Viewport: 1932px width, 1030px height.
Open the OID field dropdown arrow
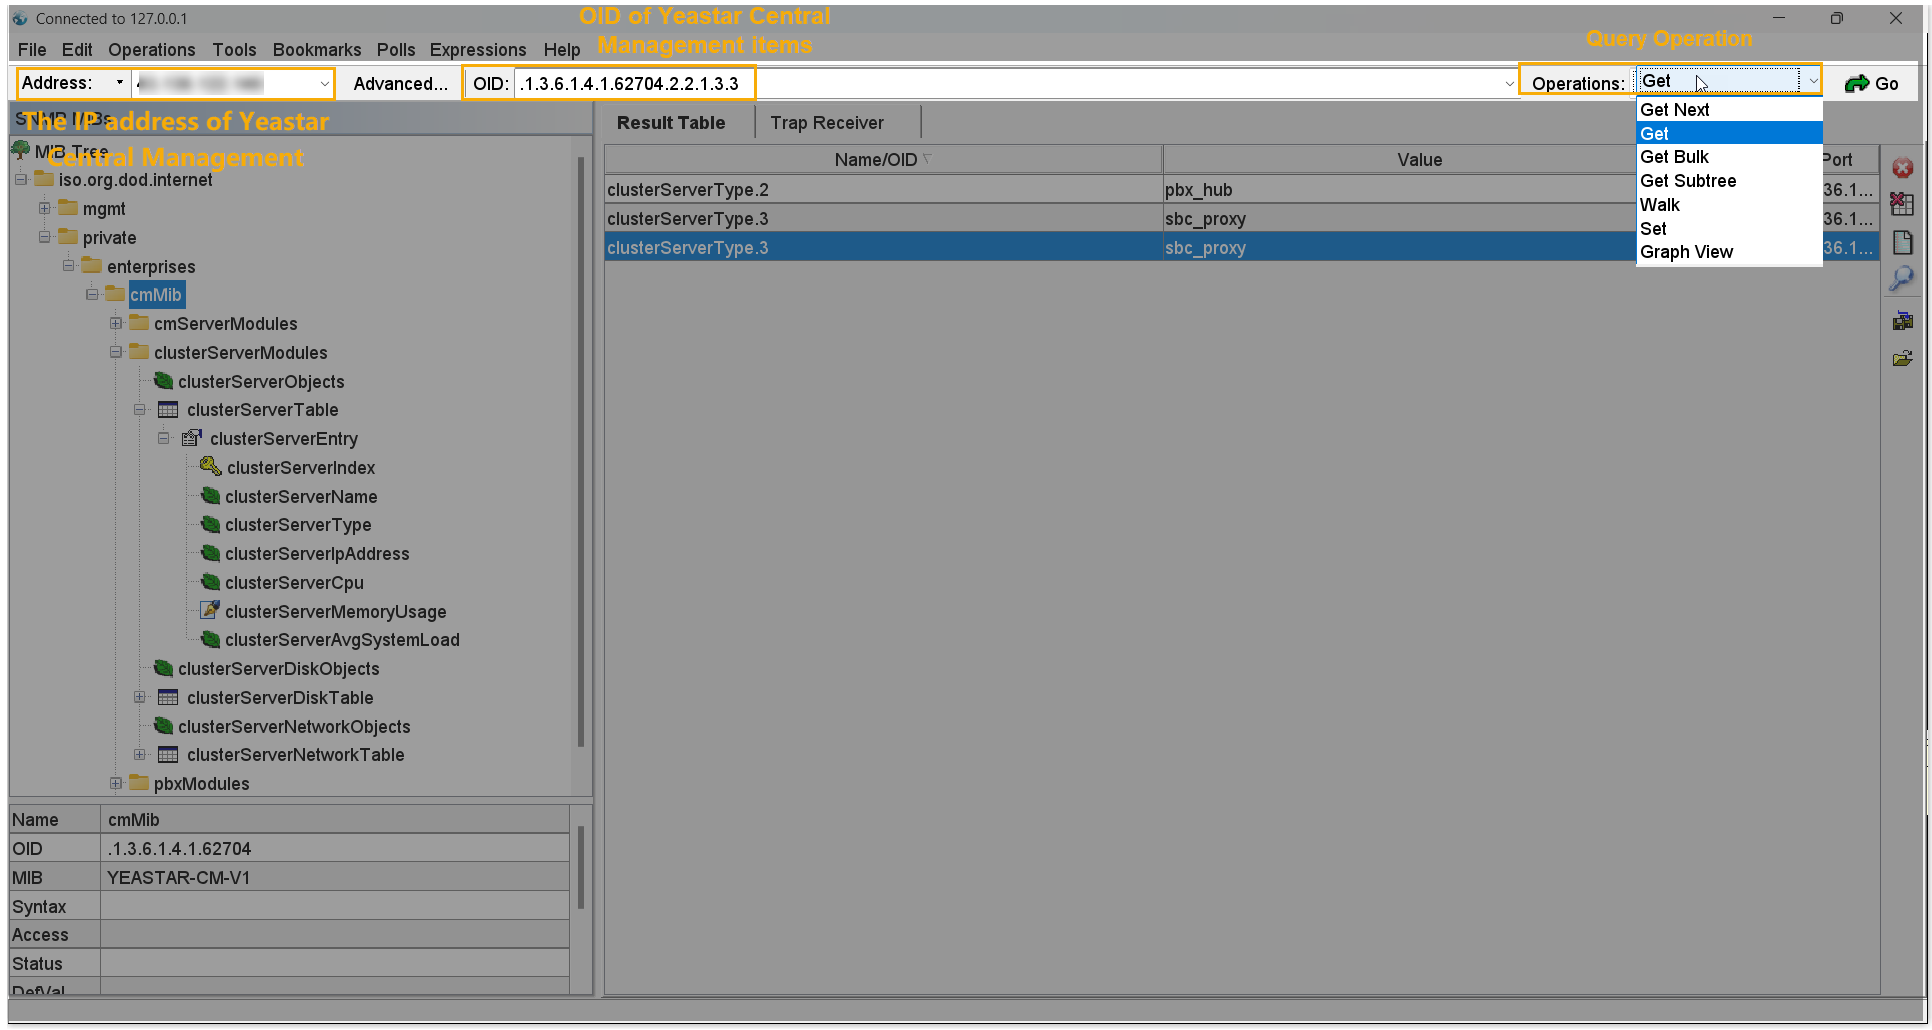click(1509, 84)
